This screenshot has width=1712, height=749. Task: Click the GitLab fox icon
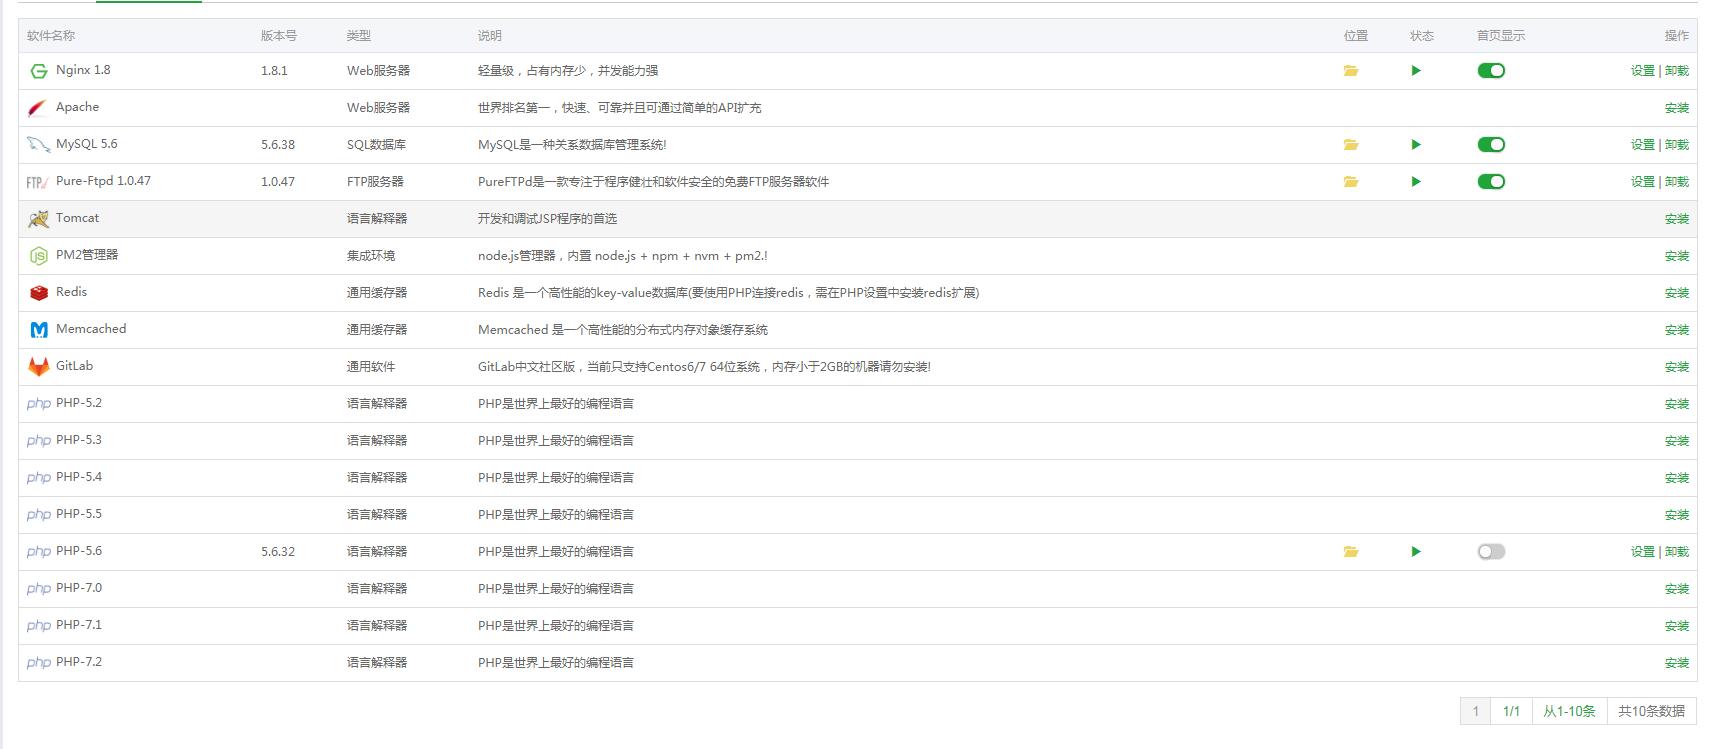(38, 367)
